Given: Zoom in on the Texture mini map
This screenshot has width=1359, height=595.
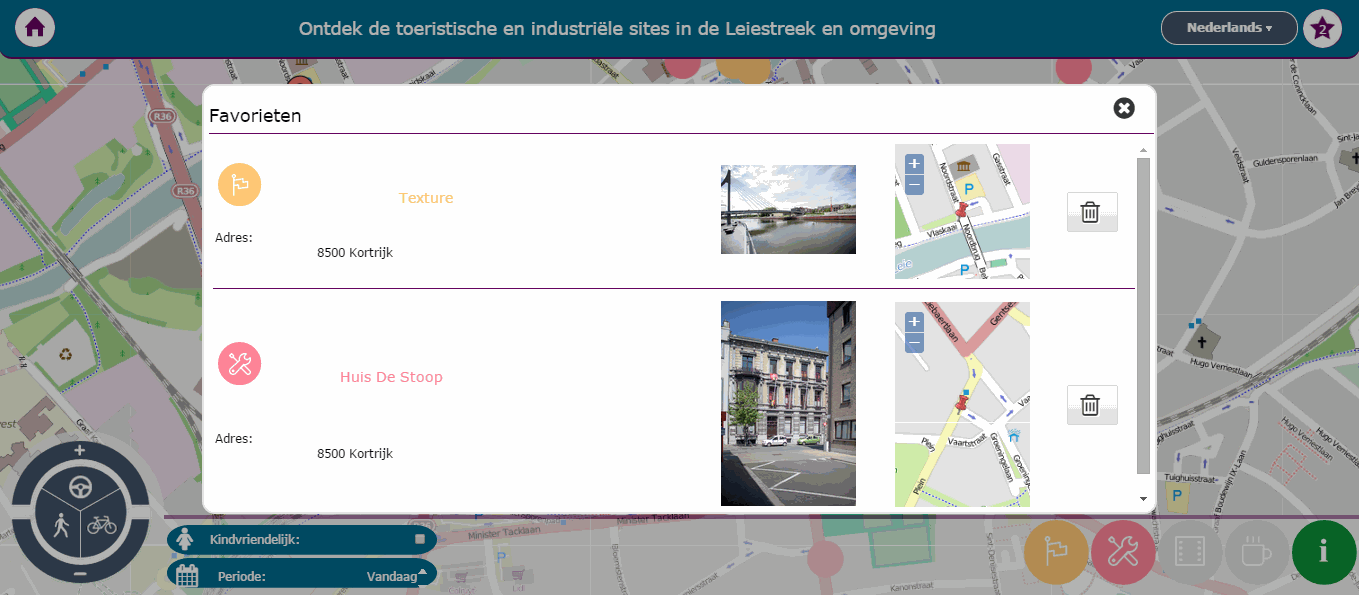Looking at the screenshot, I should tap(914, 164).
